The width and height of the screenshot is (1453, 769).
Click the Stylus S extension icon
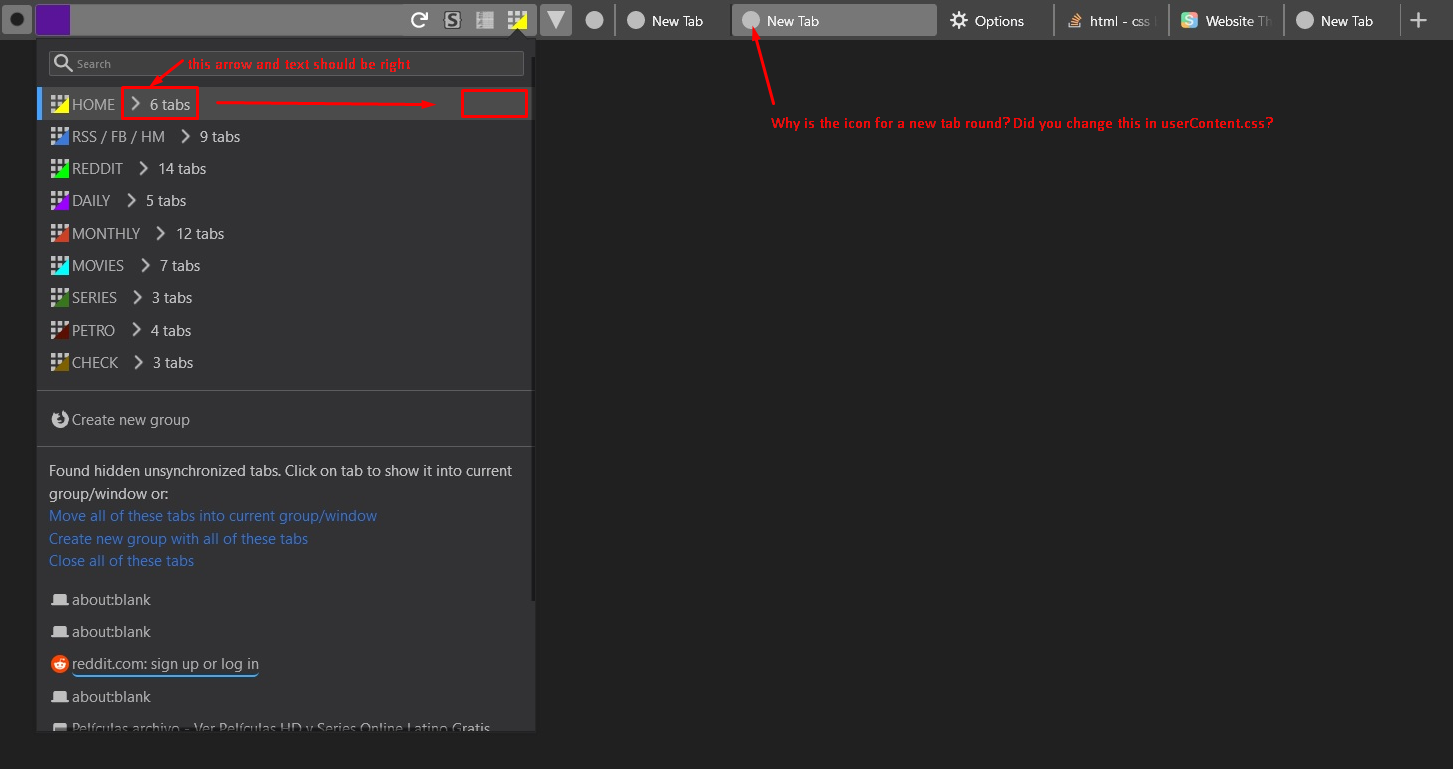453,19
